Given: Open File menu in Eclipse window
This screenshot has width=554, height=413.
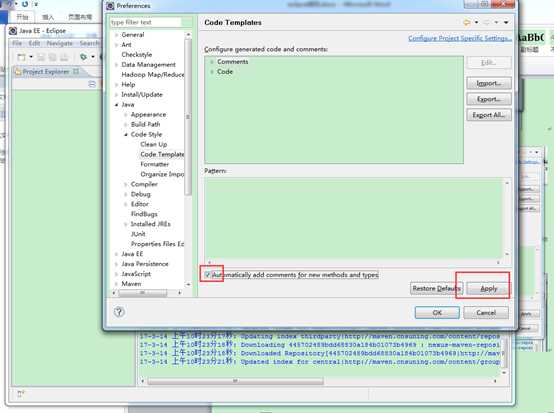Looking at the screenshot, I should coord(17,43).
